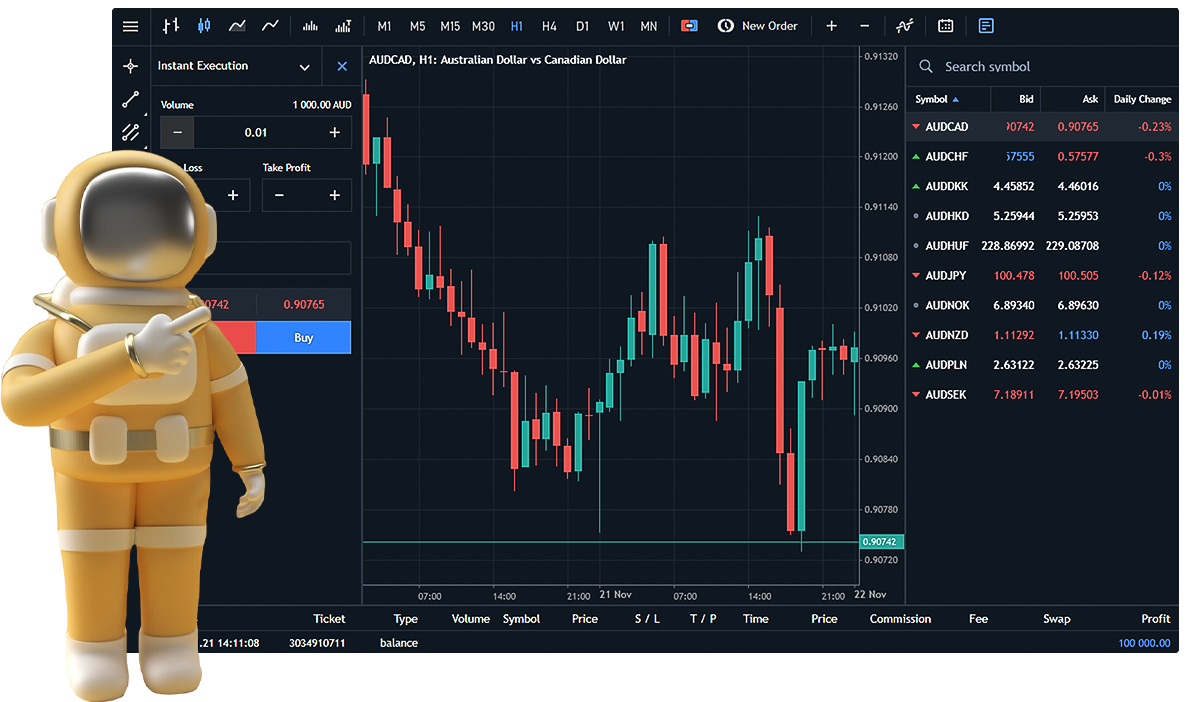Open the main hamburger menu
The image size is (1187, 702).
point(131,26)
